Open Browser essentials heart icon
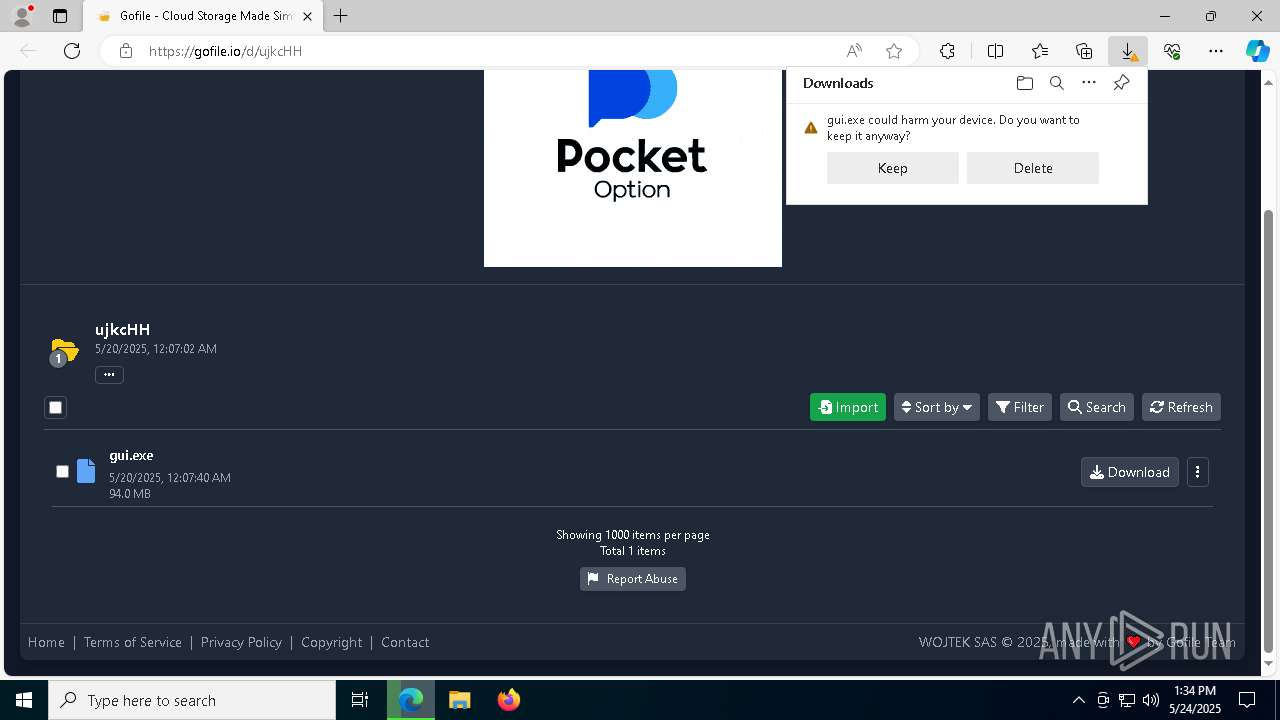The height and width of the screenshot is (720, 1280). tap(1172, 51)
